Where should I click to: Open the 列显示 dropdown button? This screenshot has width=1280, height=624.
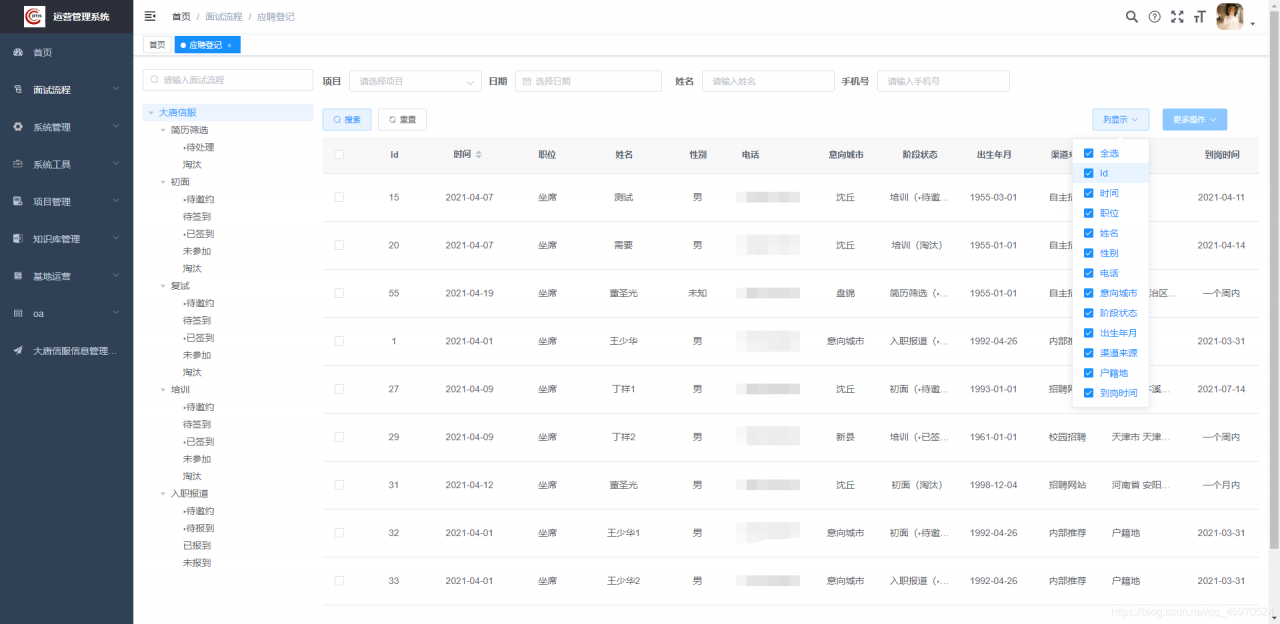(x=1121, y=119)
